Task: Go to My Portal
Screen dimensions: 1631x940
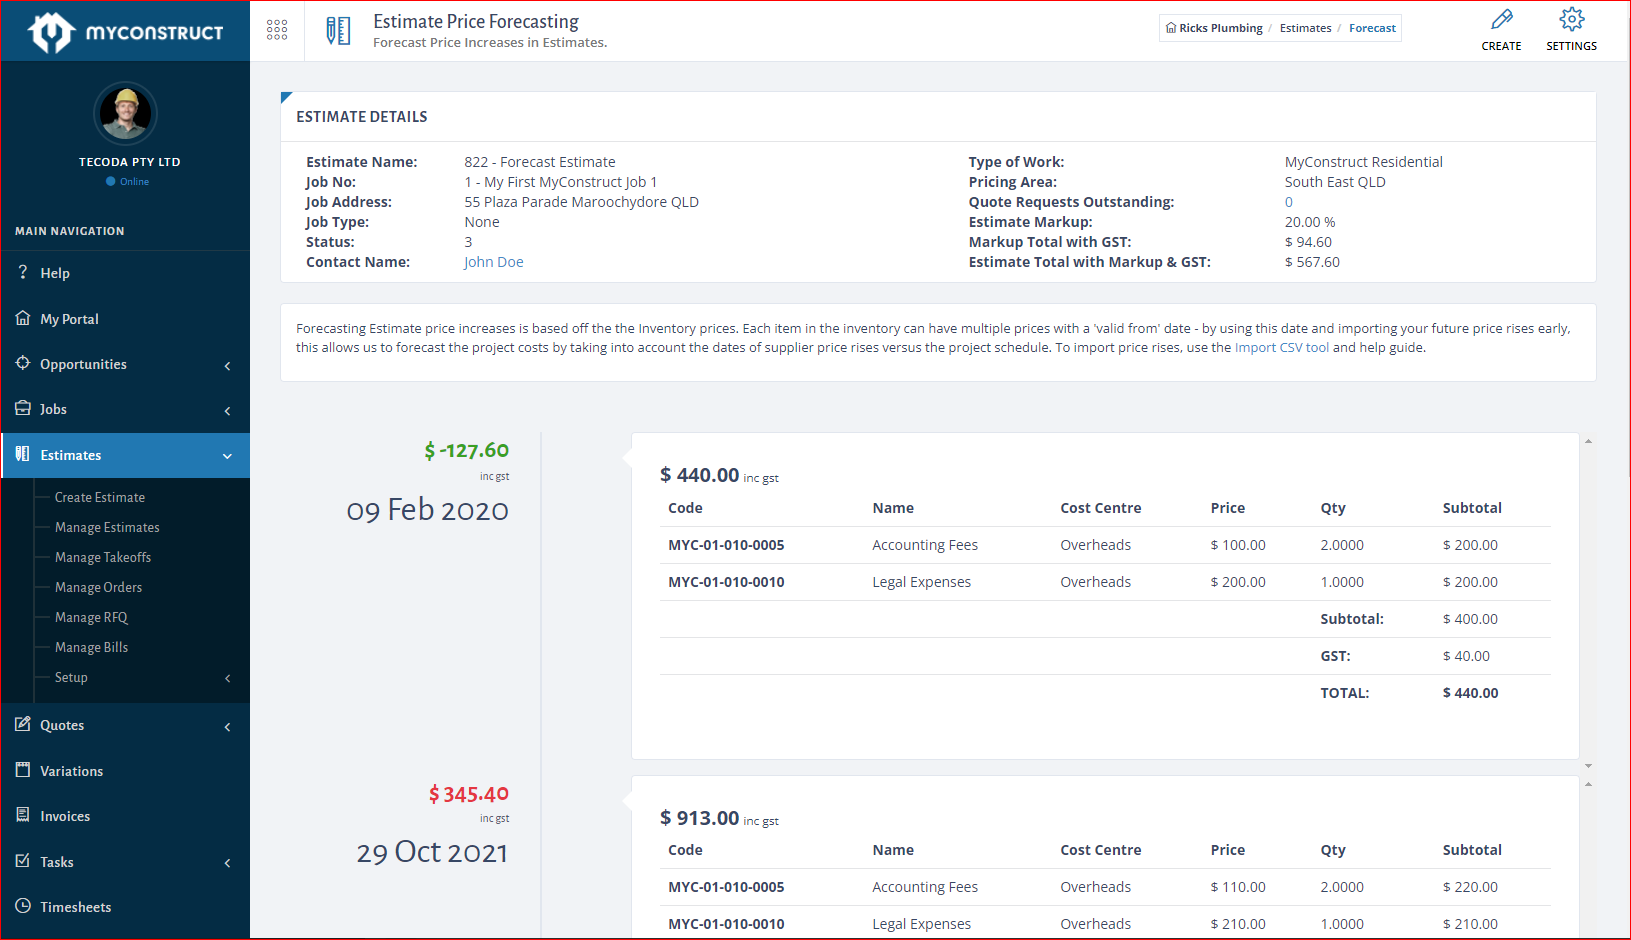Action: click(x=69, y=319)
